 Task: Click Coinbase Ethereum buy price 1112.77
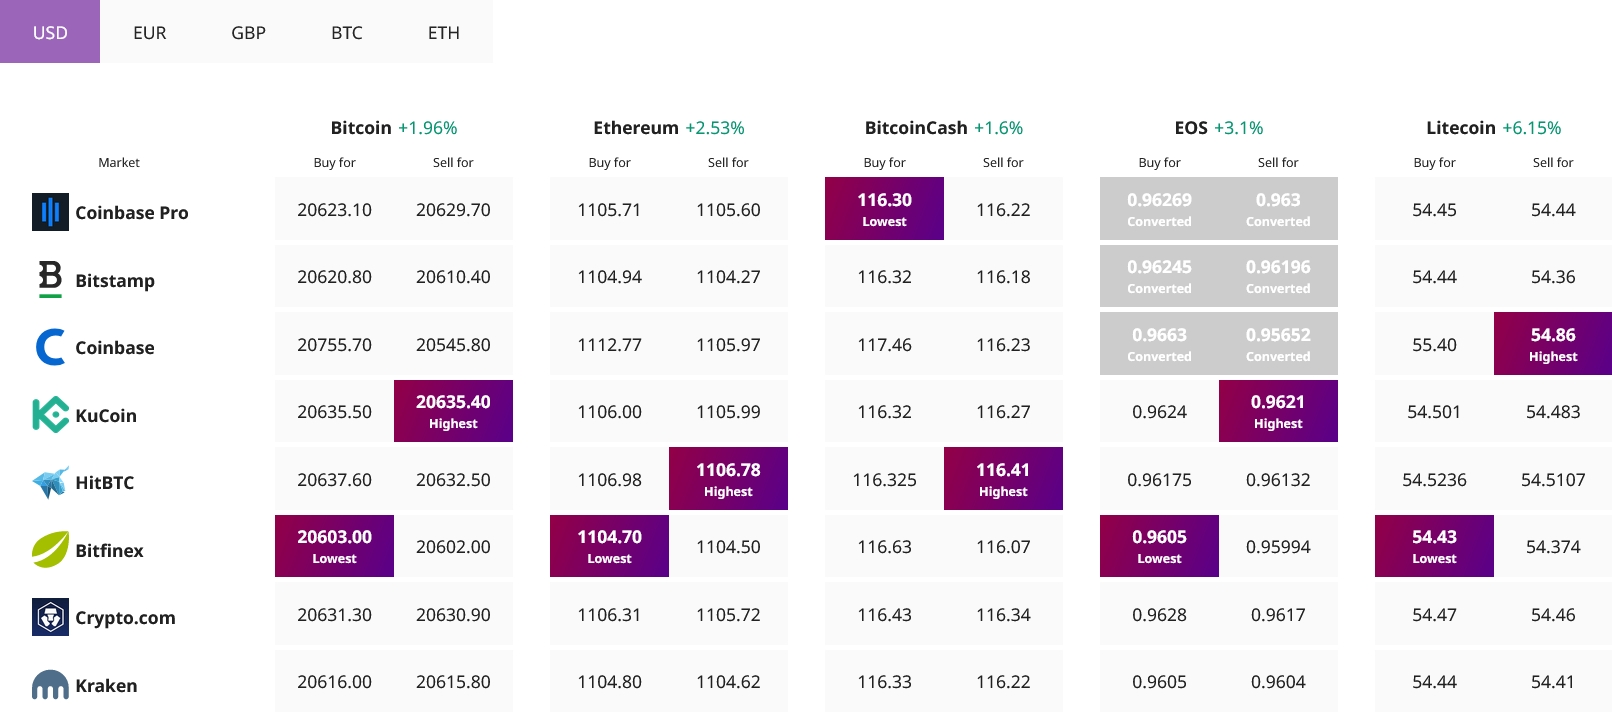click(609, 345)
